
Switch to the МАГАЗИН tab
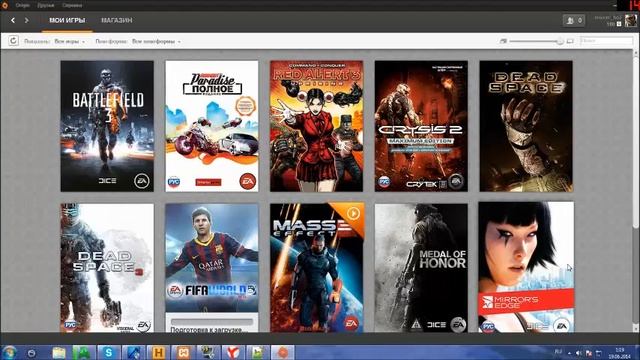click(117, 20)
